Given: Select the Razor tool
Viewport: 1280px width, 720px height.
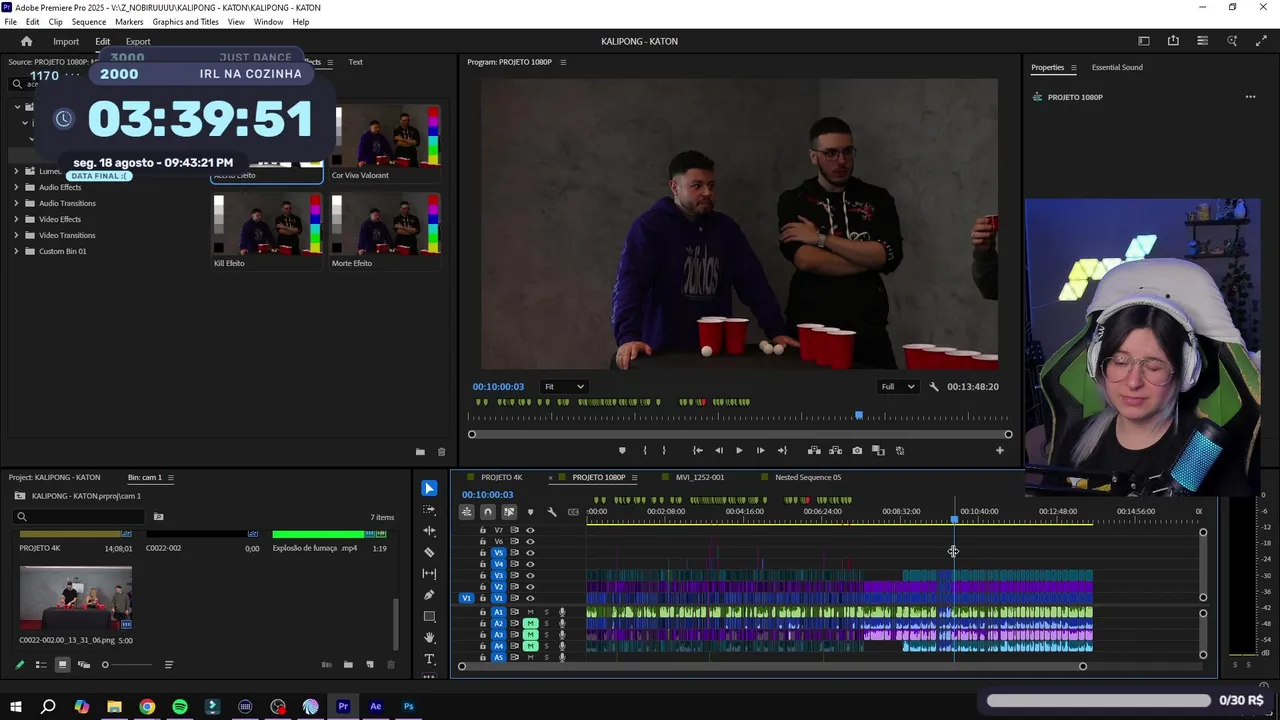Looking at the screenshot, I should (x=429, y=552).
